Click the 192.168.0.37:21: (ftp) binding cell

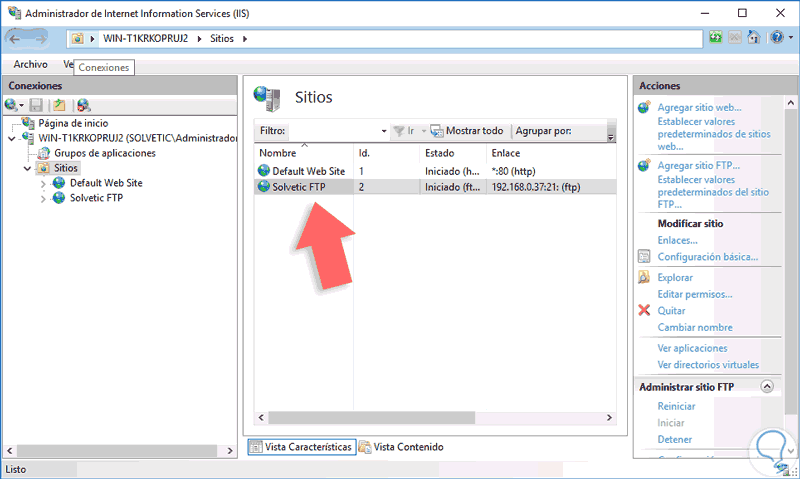(x=536, y=187)
